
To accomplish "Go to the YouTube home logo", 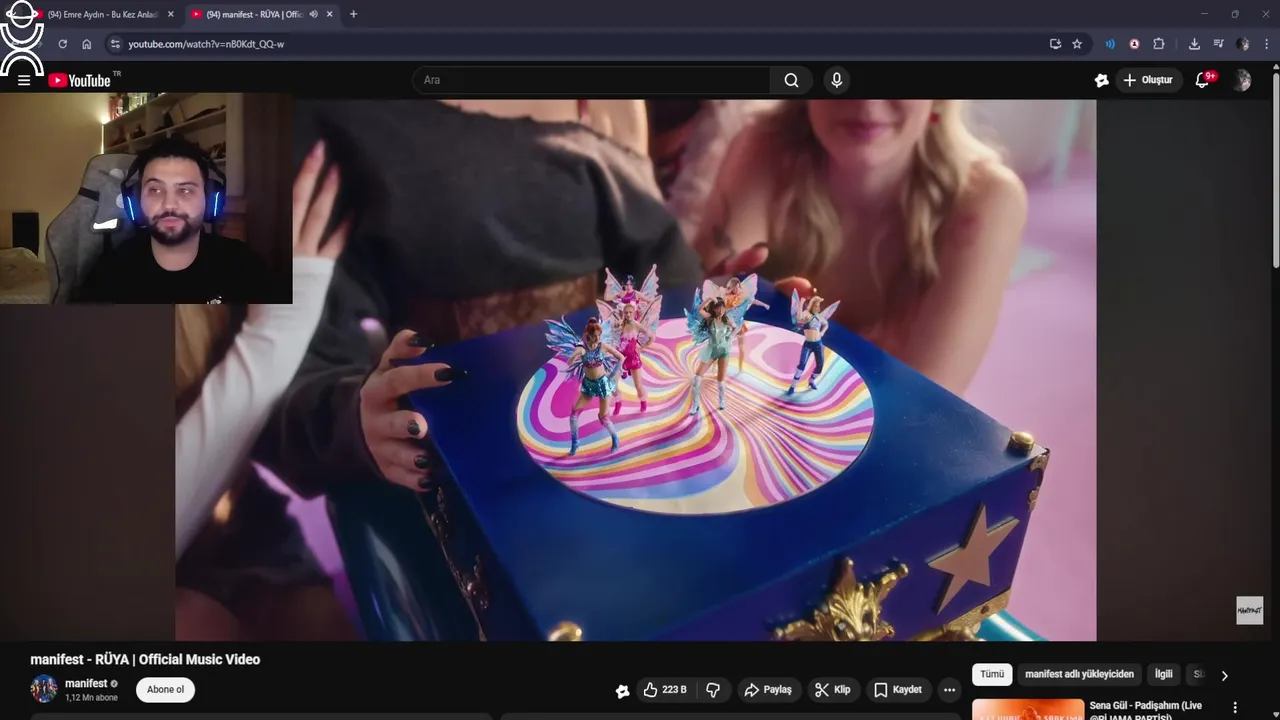I will [80, 80].
